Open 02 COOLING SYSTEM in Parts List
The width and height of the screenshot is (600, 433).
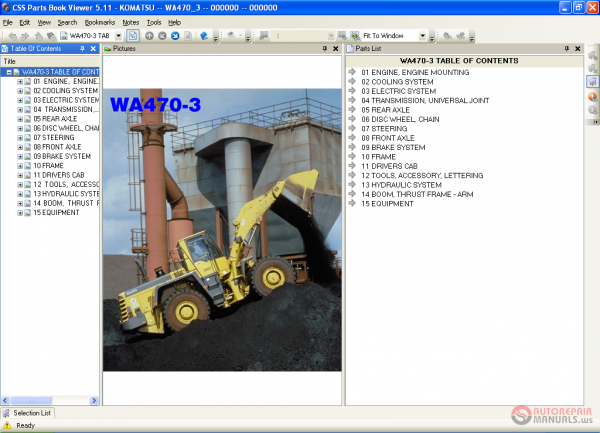click(397, 82)
